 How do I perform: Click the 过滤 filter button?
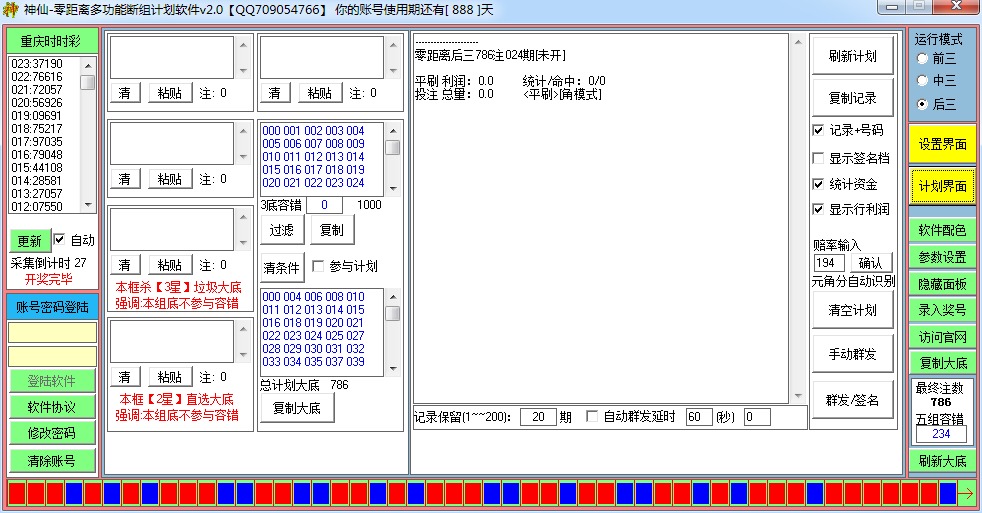click(x=282, y=230)
